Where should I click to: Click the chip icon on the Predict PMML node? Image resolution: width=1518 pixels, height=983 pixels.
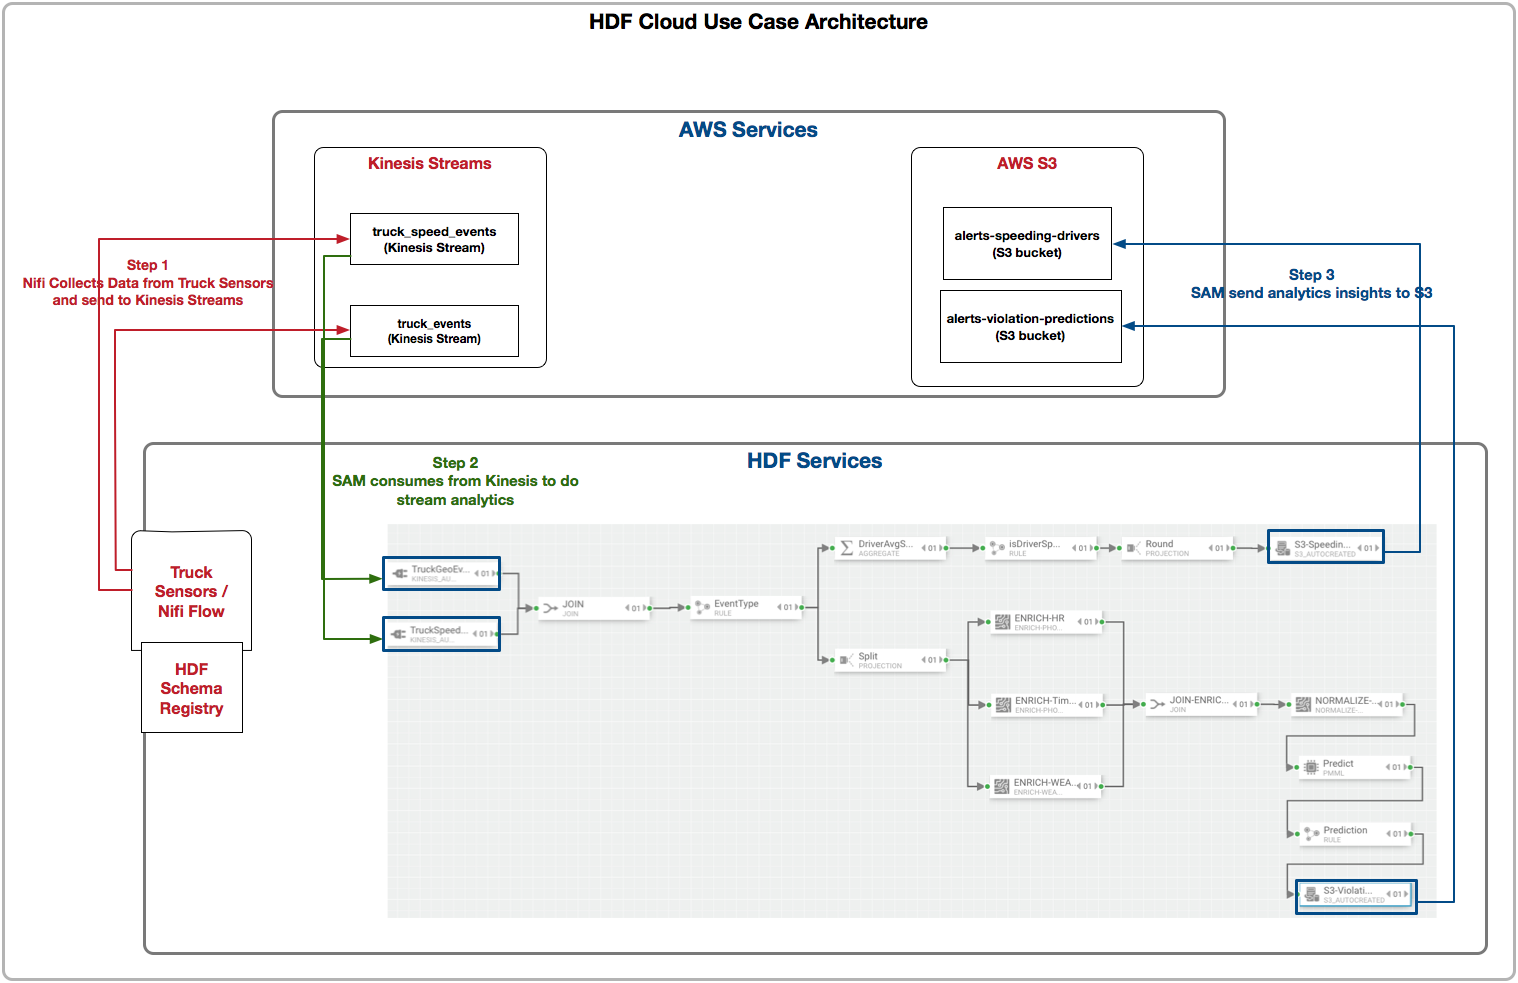[x=1311, y=767]
